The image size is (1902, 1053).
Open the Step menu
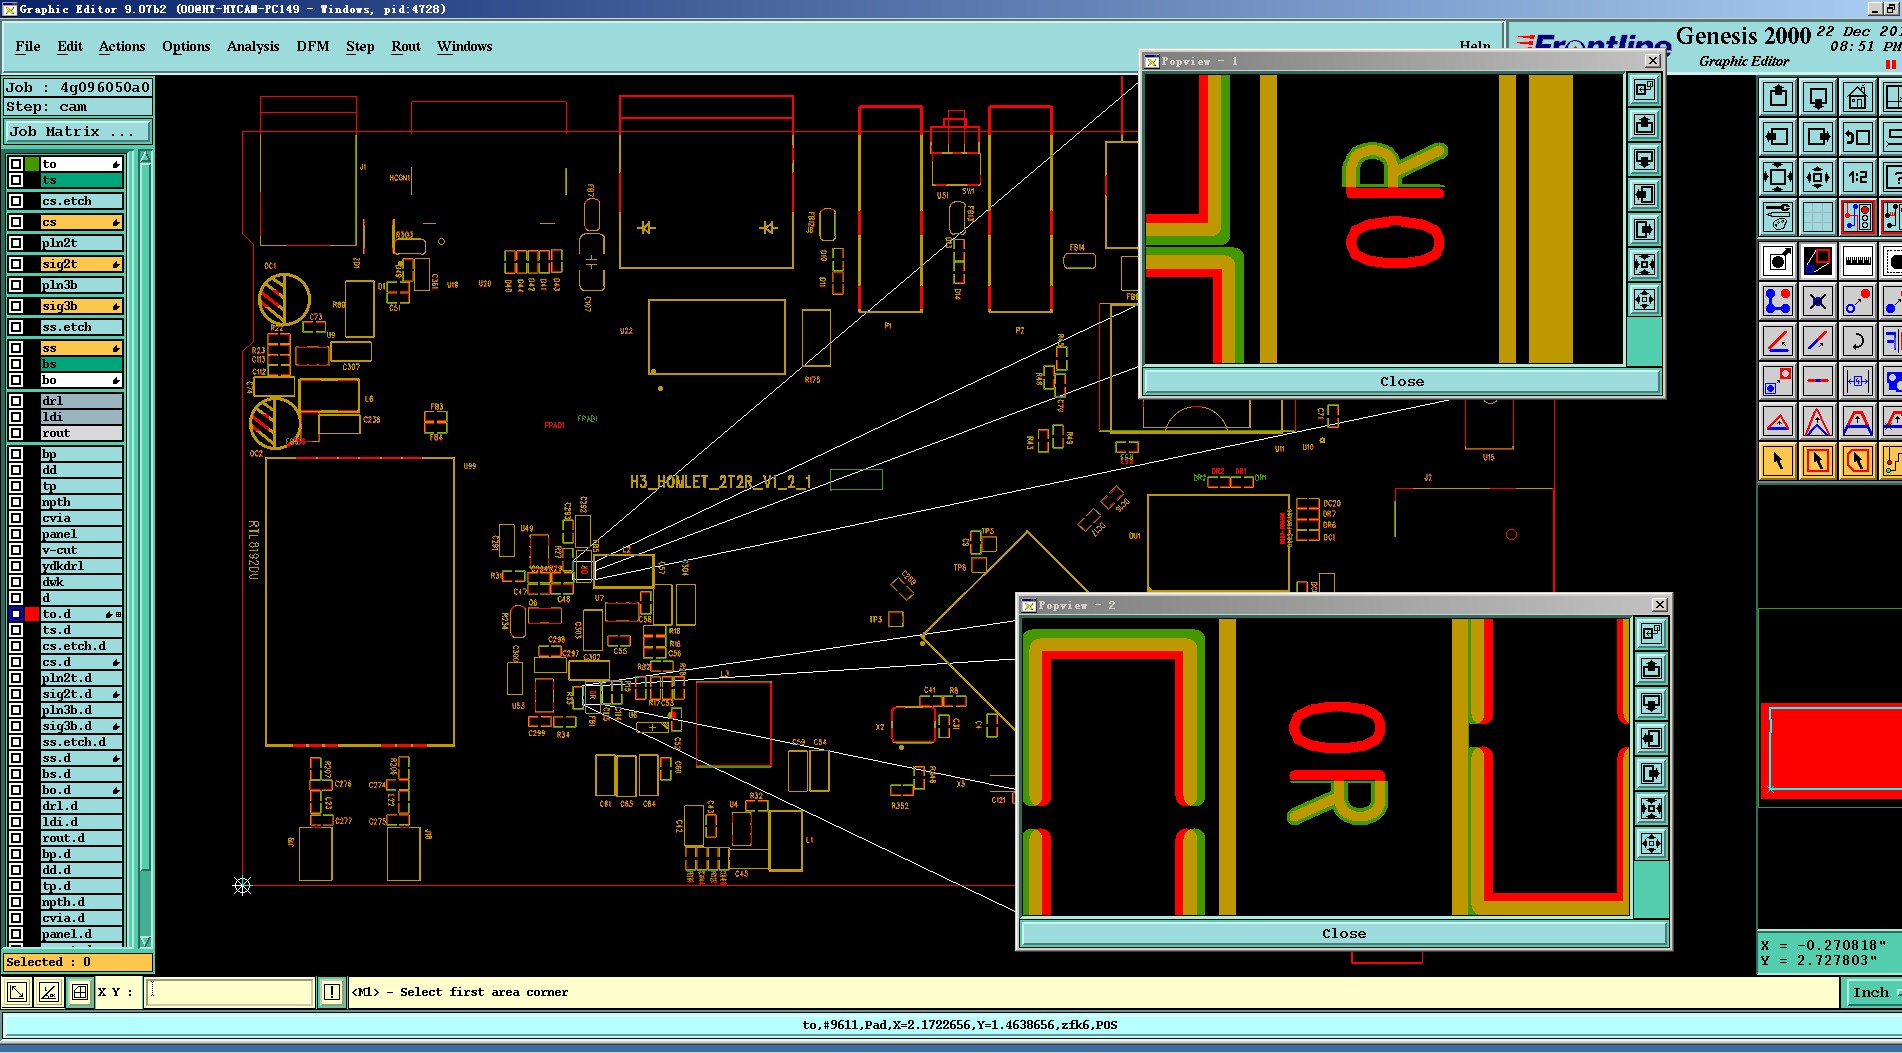360,46
